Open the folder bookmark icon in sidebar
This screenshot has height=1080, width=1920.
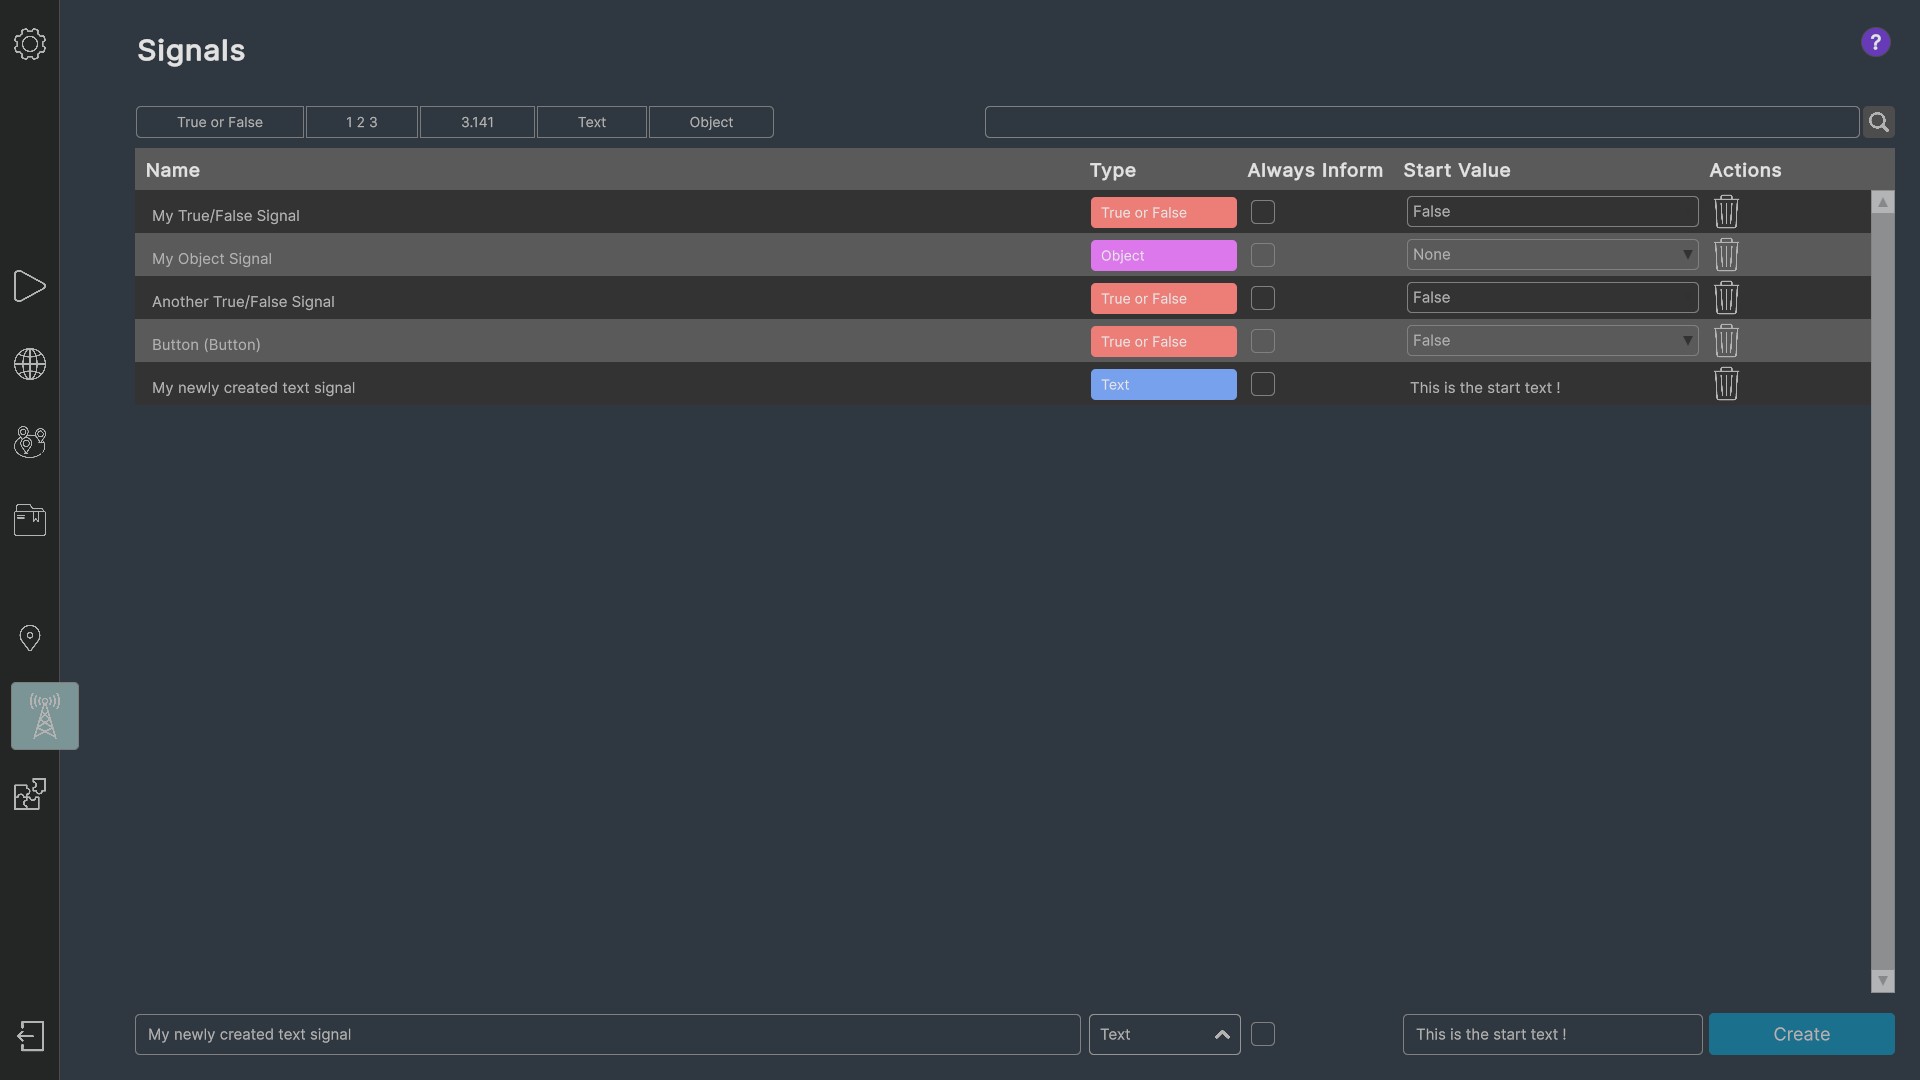(30, 520)
